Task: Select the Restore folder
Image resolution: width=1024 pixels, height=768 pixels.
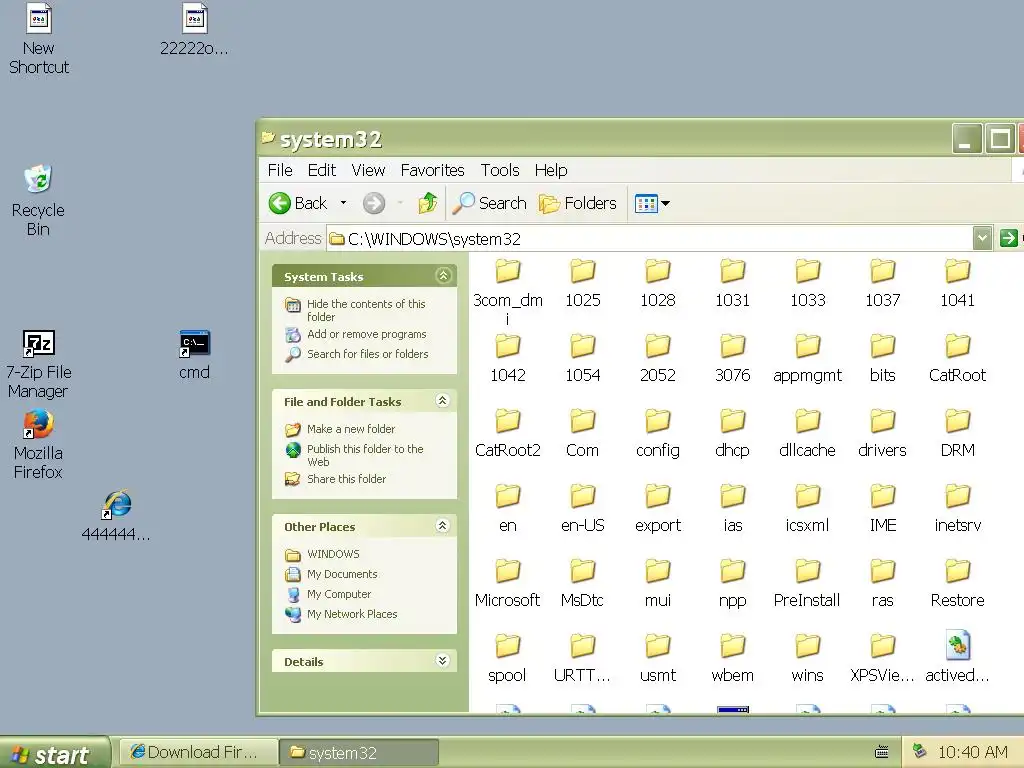Action: (x=957, y=584)
